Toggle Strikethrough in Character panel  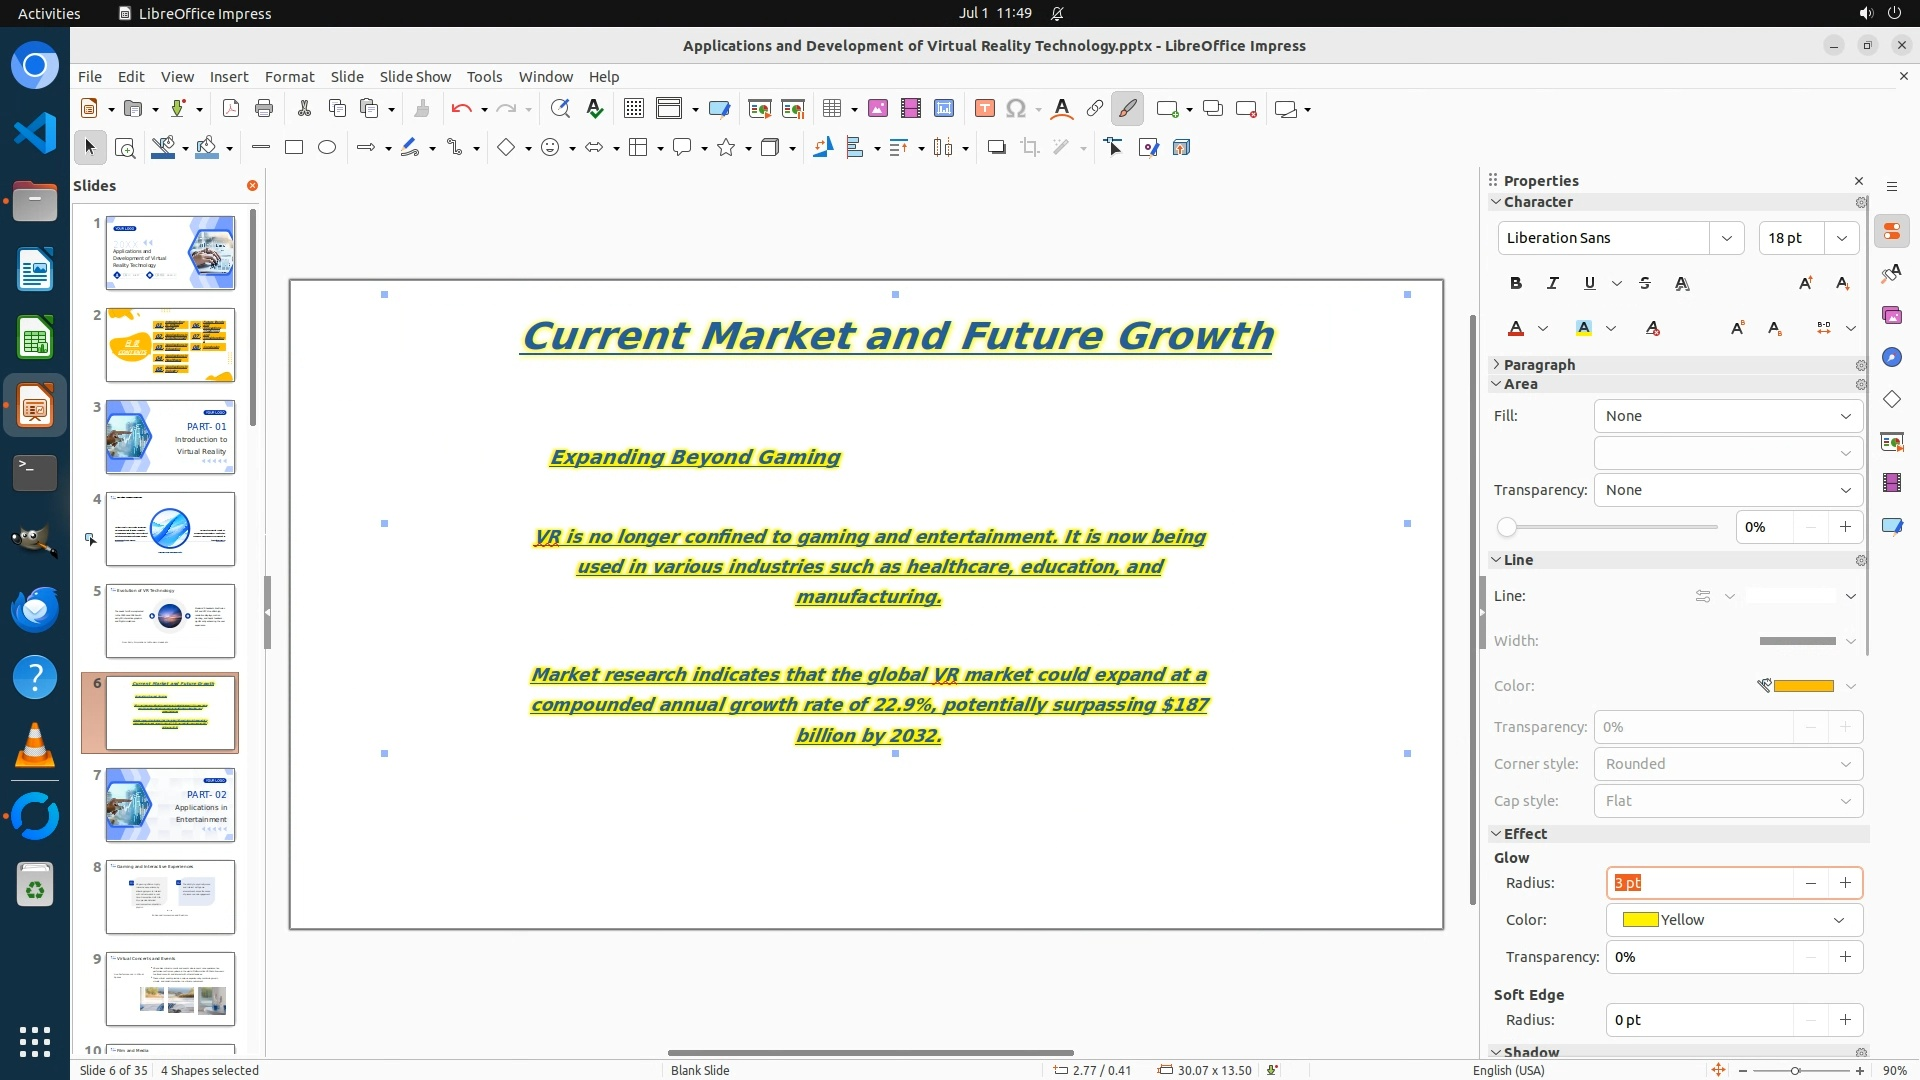tap(1645, 283)
